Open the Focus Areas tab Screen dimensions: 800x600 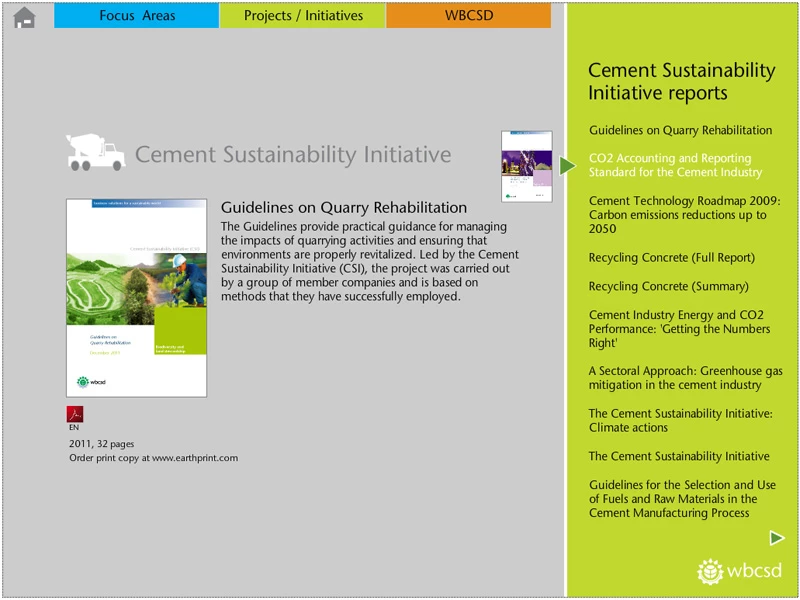[x=137, y=15]
